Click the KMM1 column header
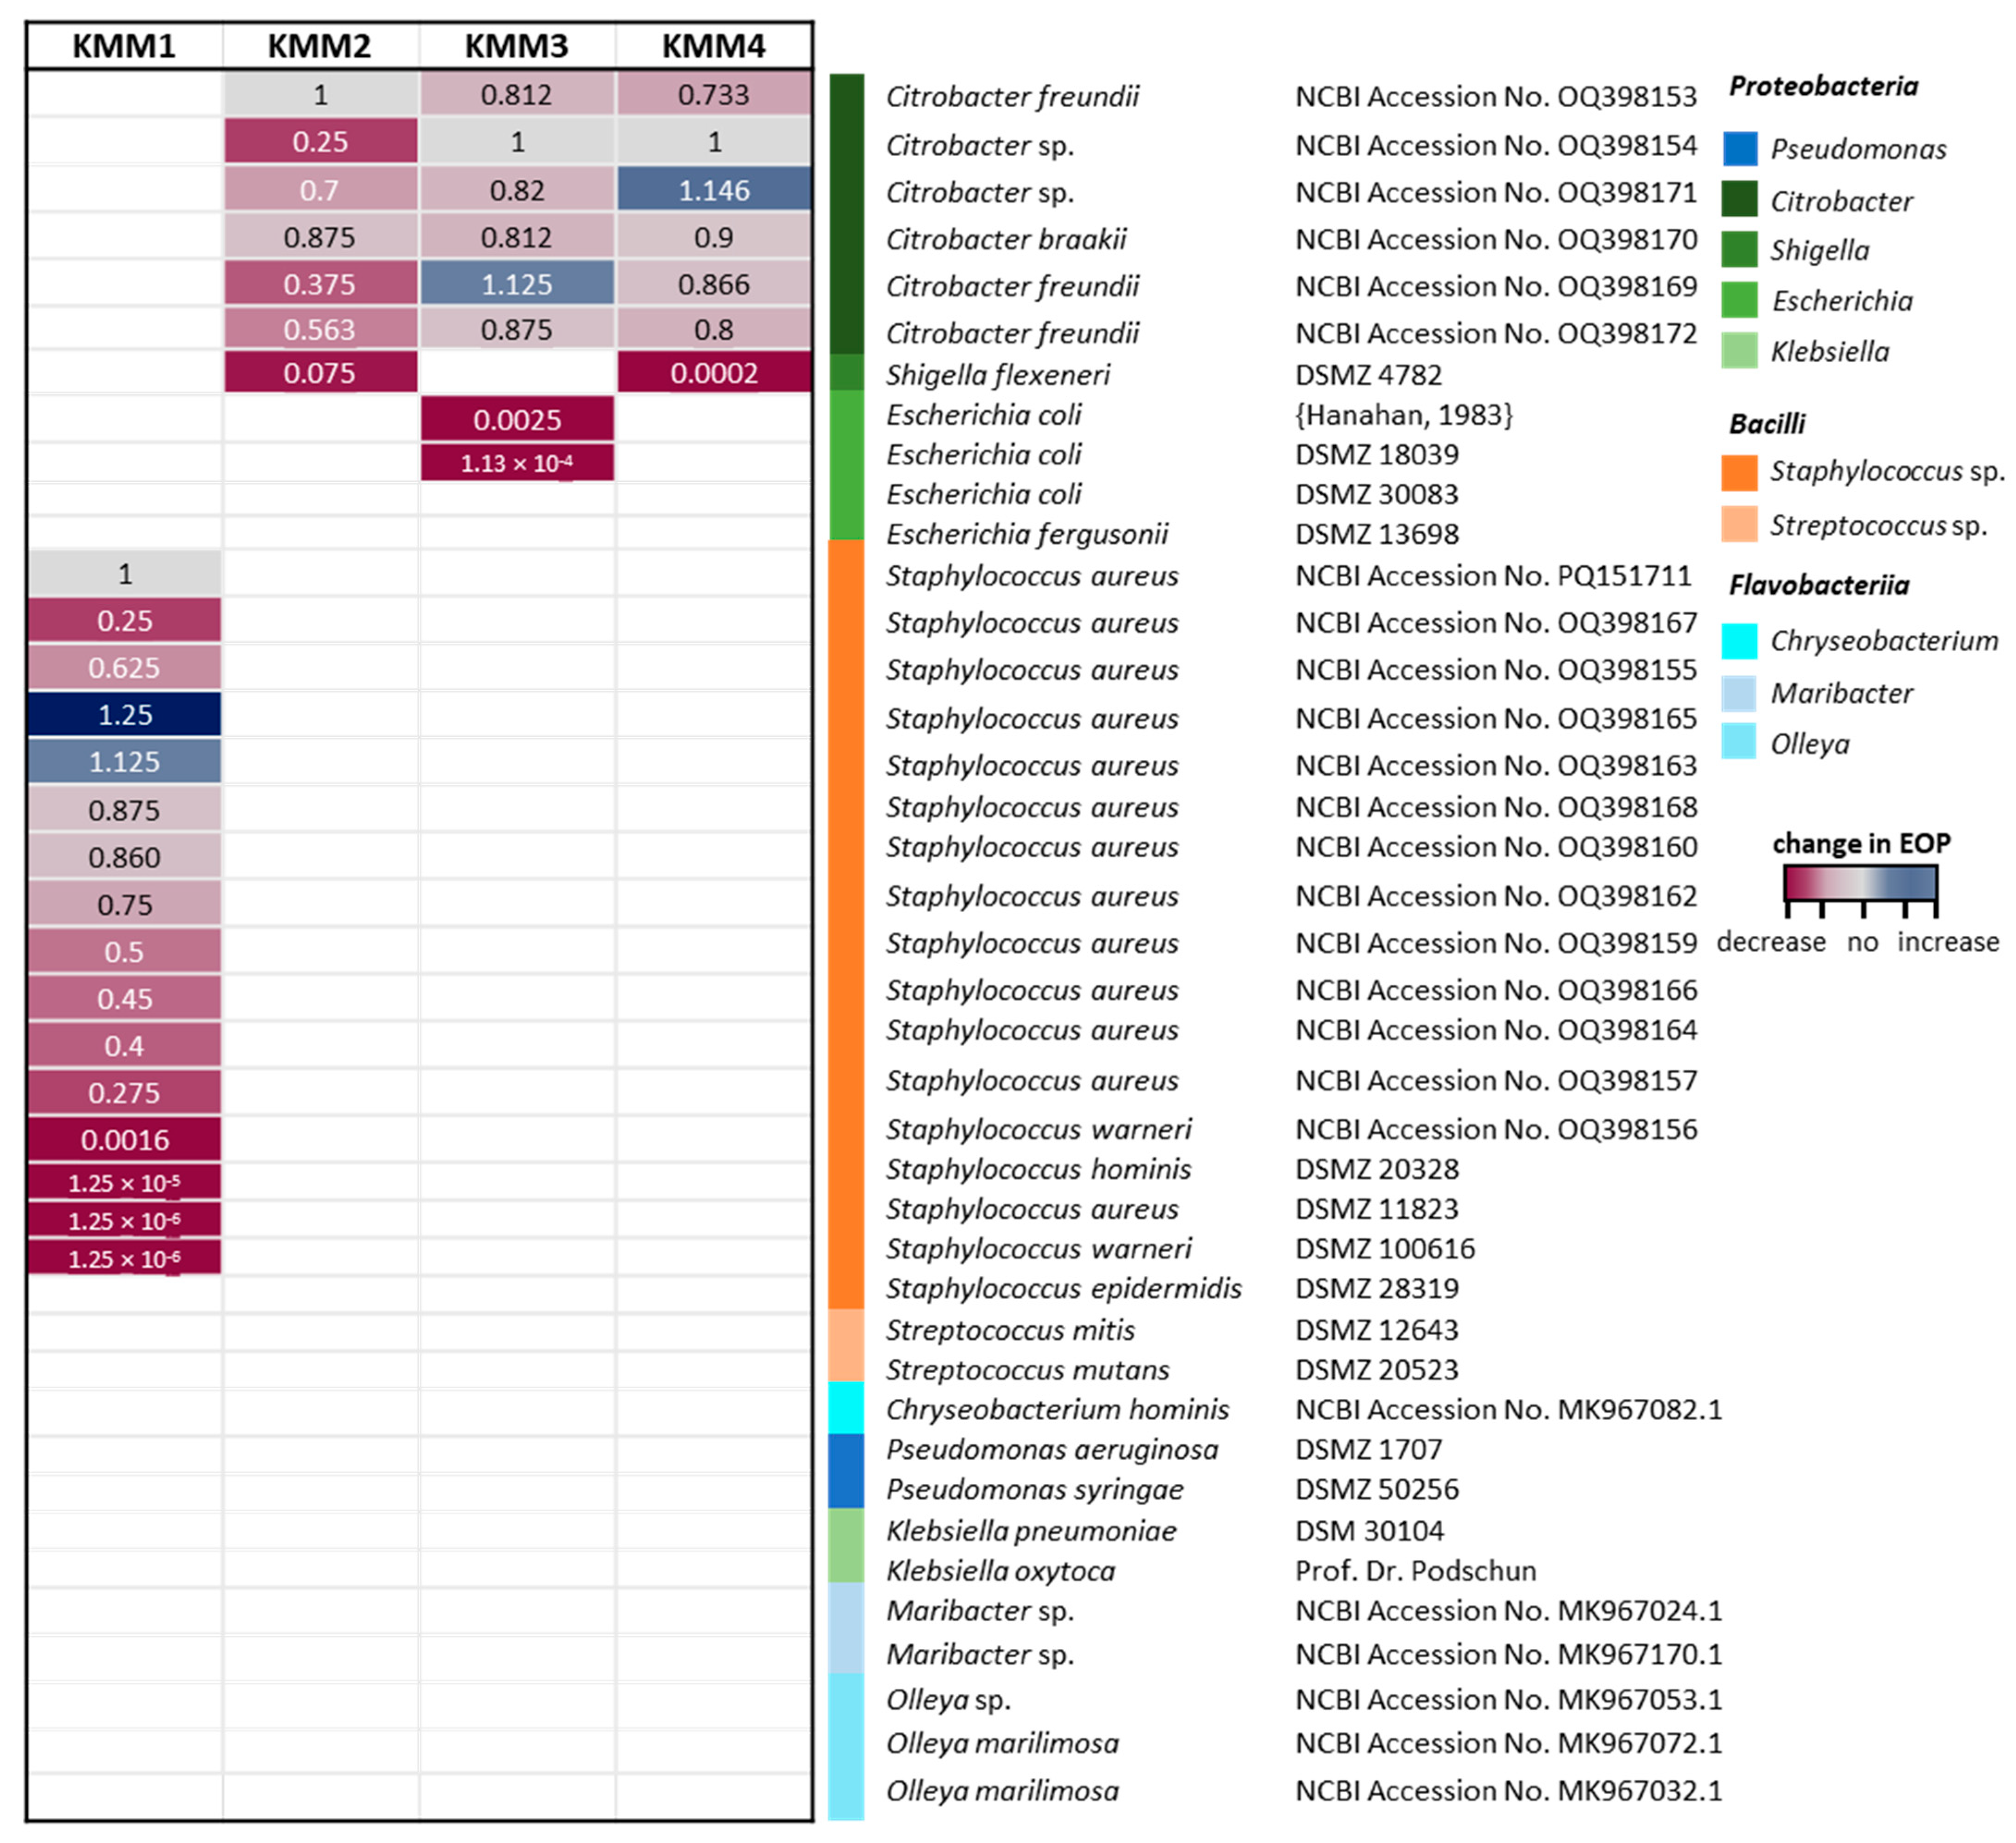Viewport: 2016px width, 1843px height. pyautogui.click(x=124, y=46)
